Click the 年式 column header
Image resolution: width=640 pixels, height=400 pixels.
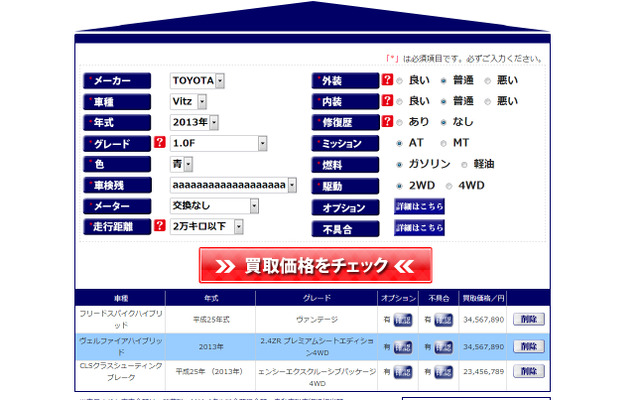click(211, 298)
